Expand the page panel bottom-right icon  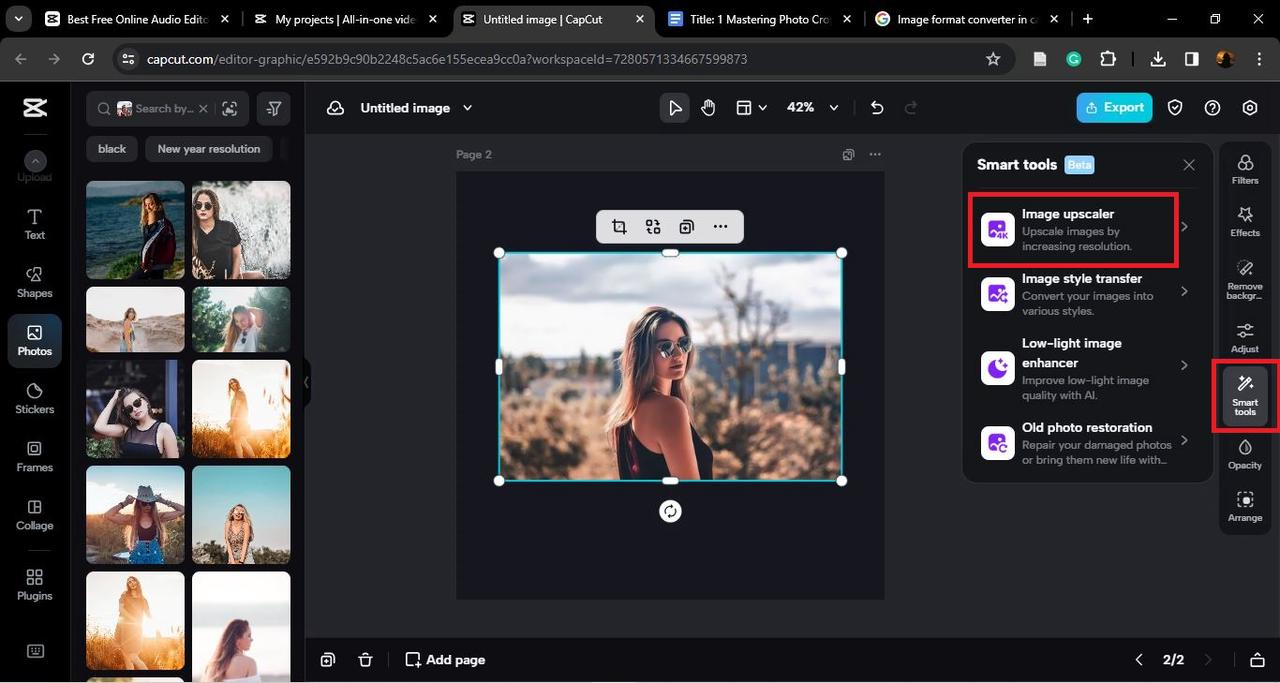[x=1258, y=660]
